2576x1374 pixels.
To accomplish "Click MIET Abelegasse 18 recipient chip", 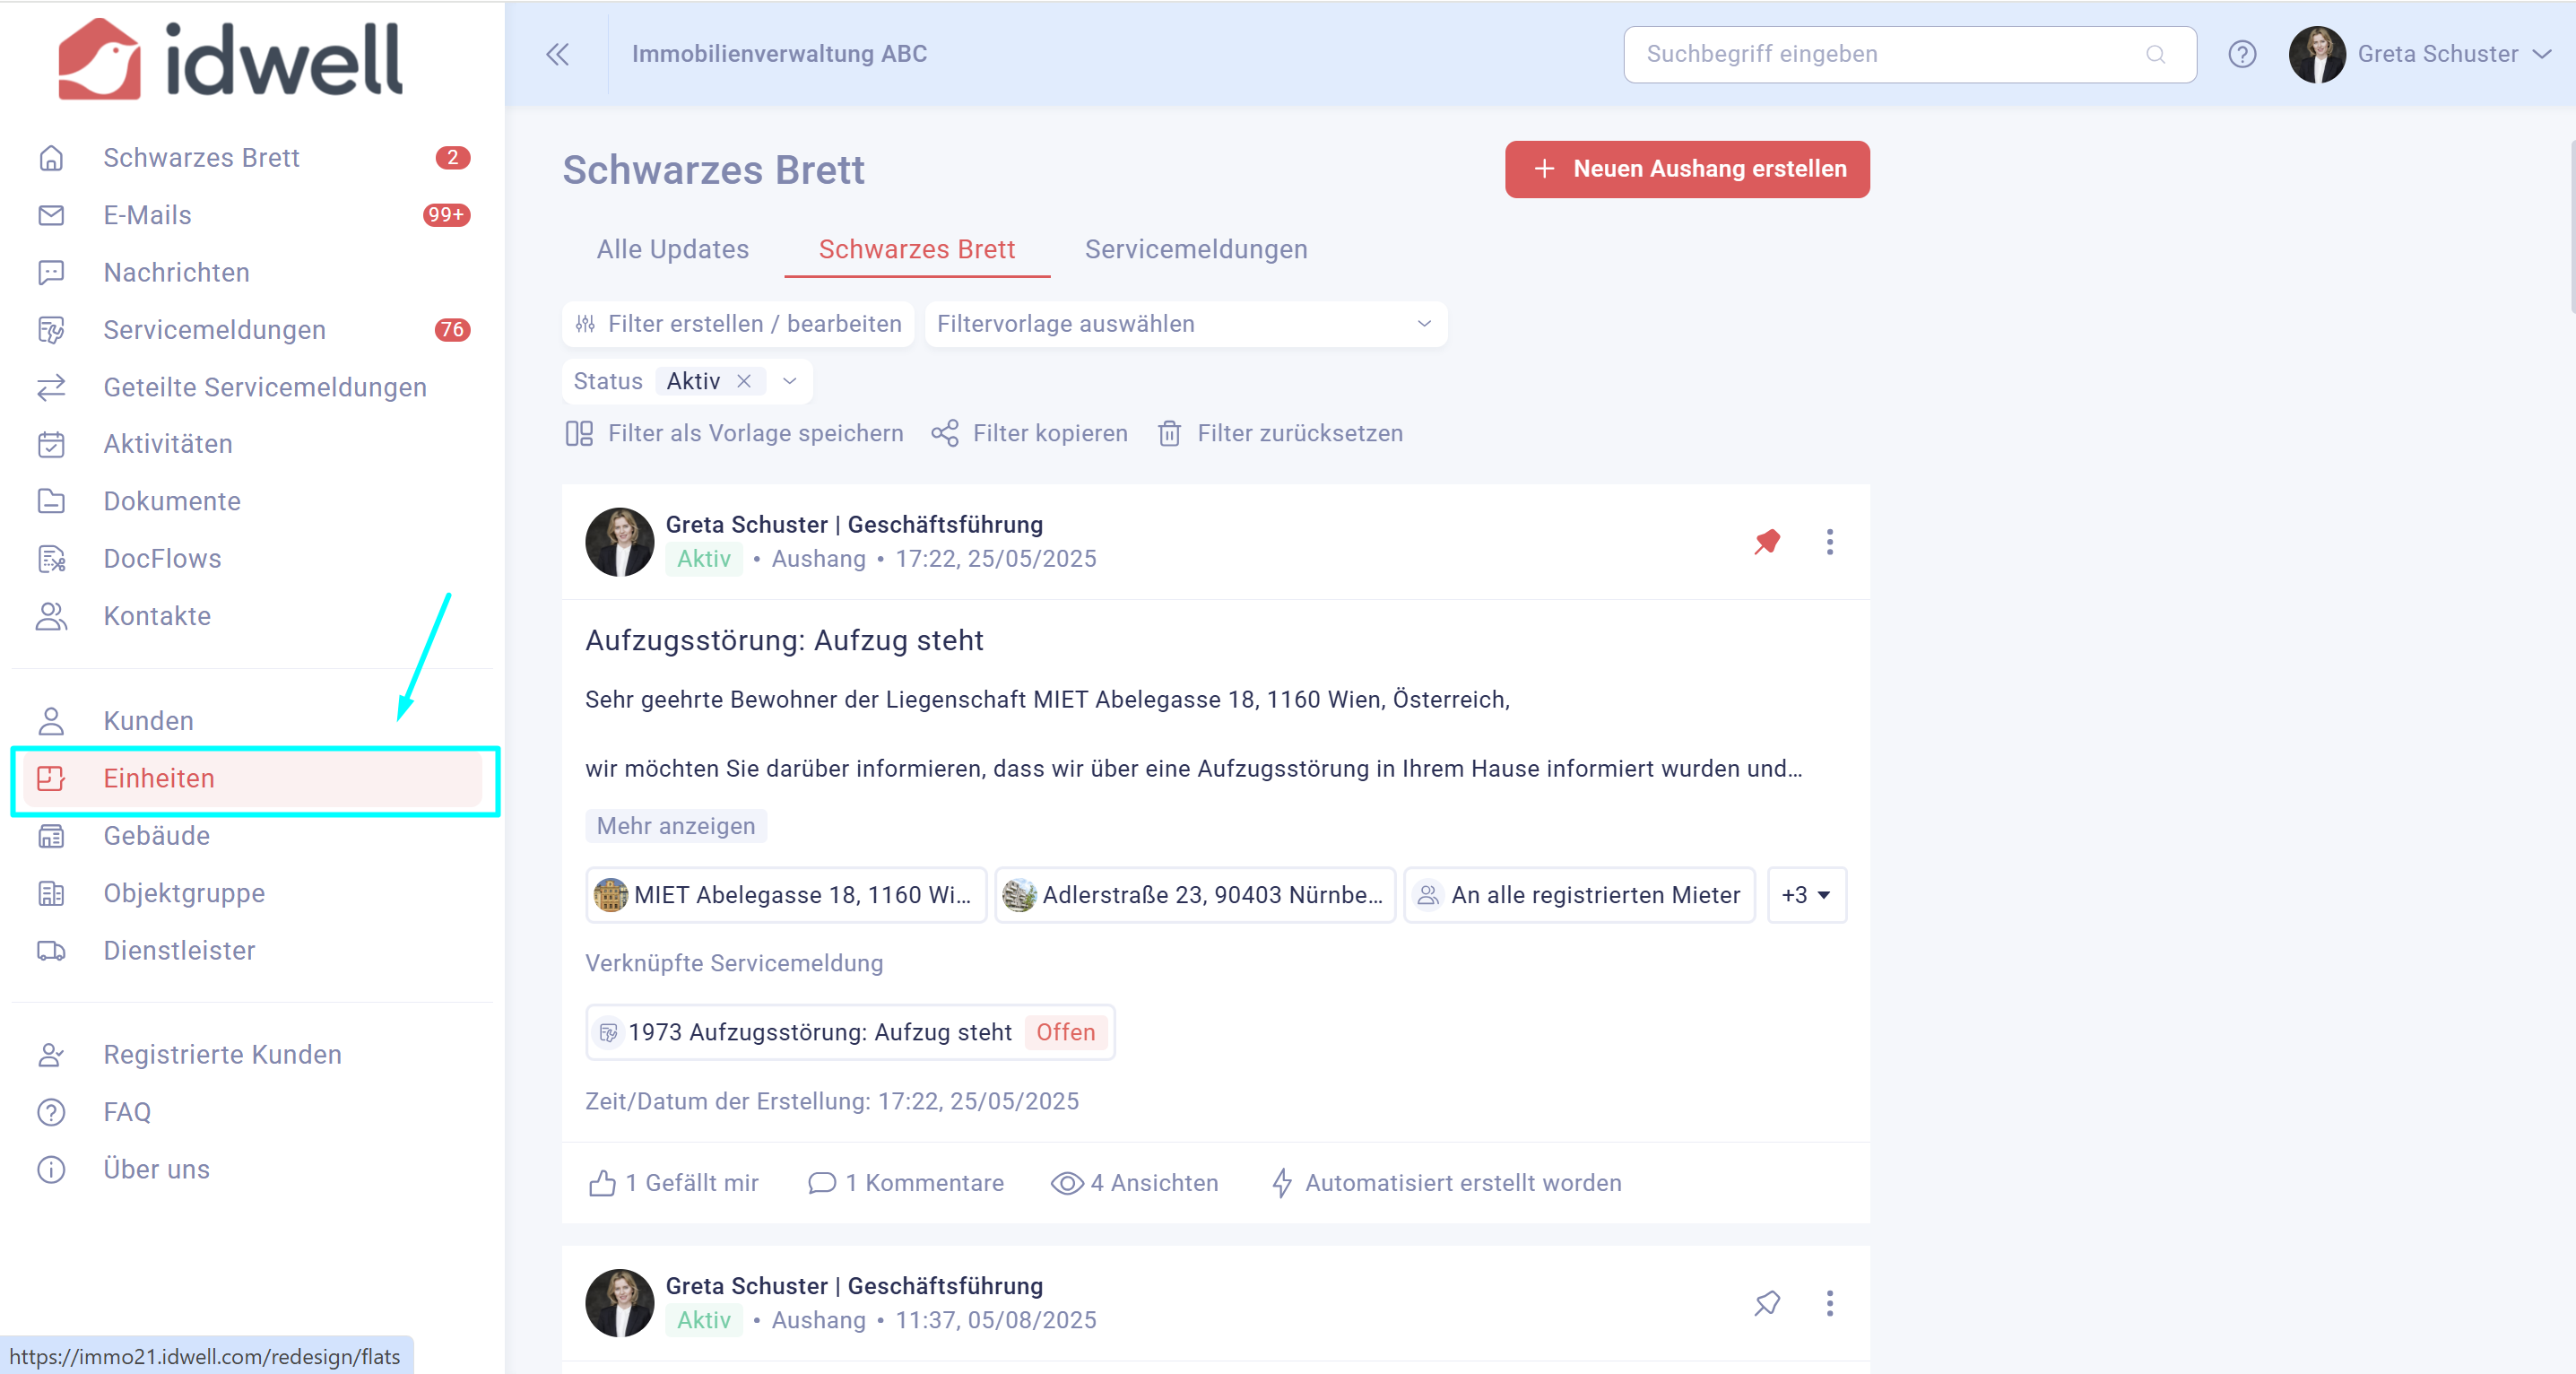I will tap(786, 895).
